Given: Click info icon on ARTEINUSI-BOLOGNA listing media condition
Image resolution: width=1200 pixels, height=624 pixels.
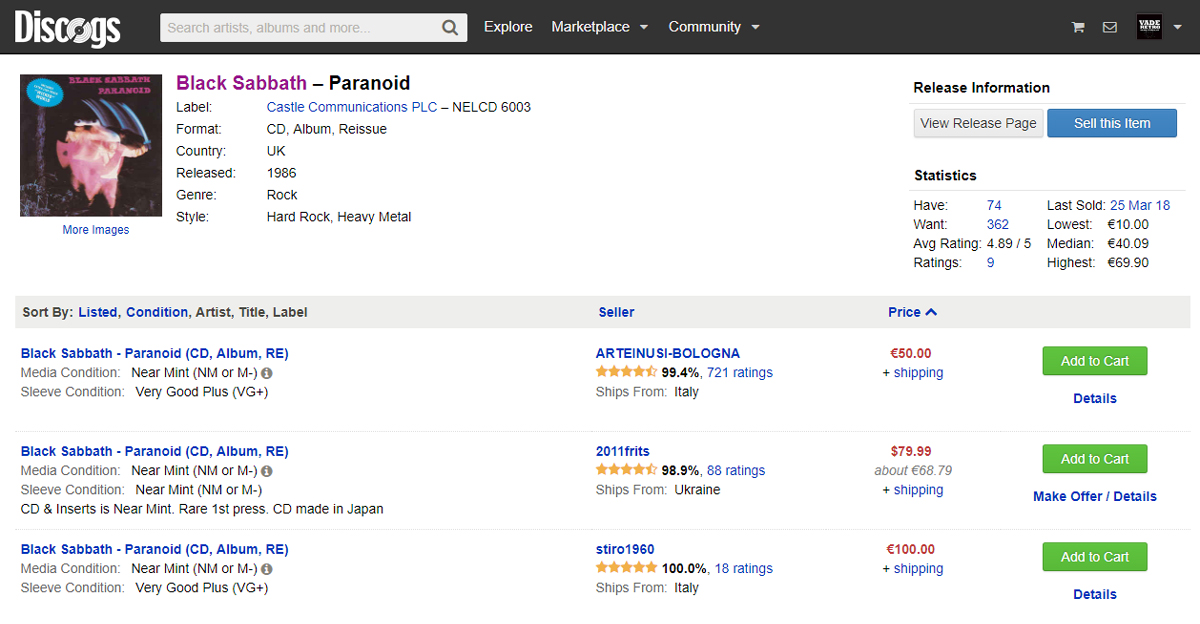Looking at the screenshot, I should (267, 373).
